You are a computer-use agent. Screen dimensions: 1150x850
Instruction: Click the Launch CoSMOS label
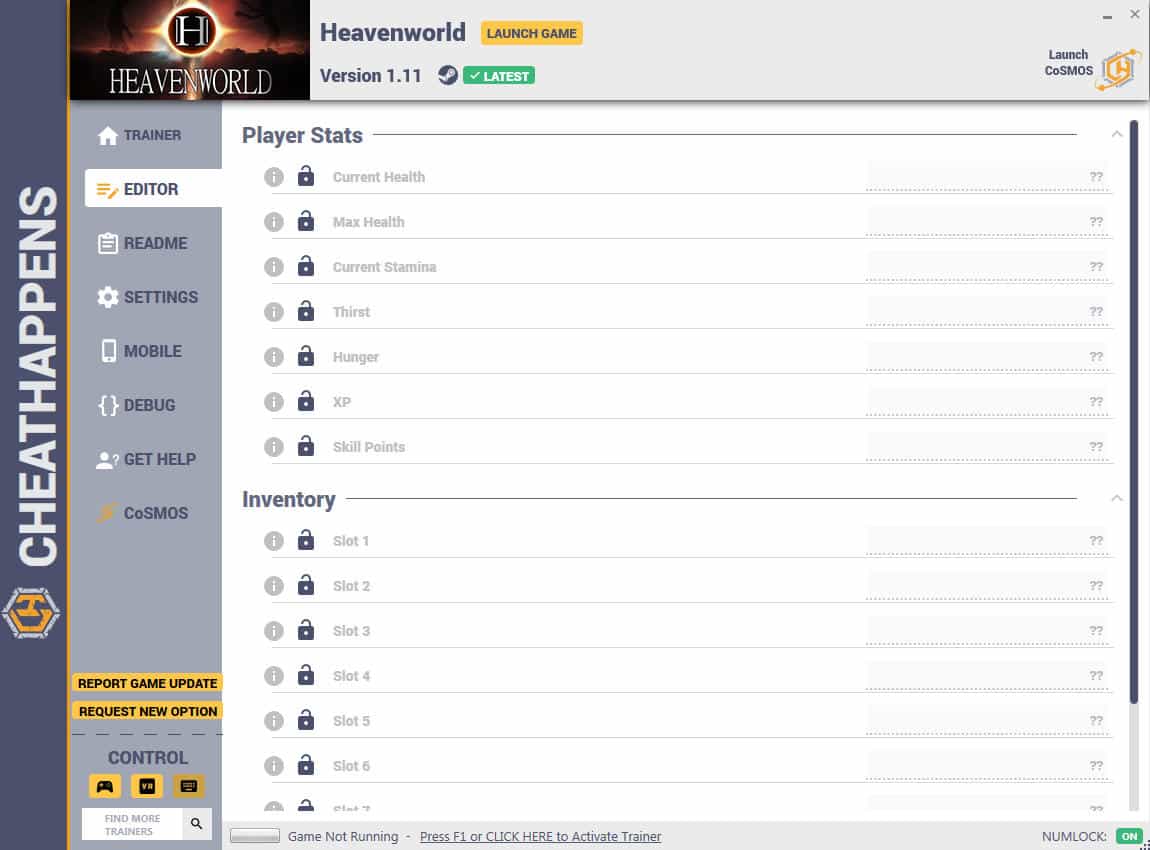pos(1069,62)
